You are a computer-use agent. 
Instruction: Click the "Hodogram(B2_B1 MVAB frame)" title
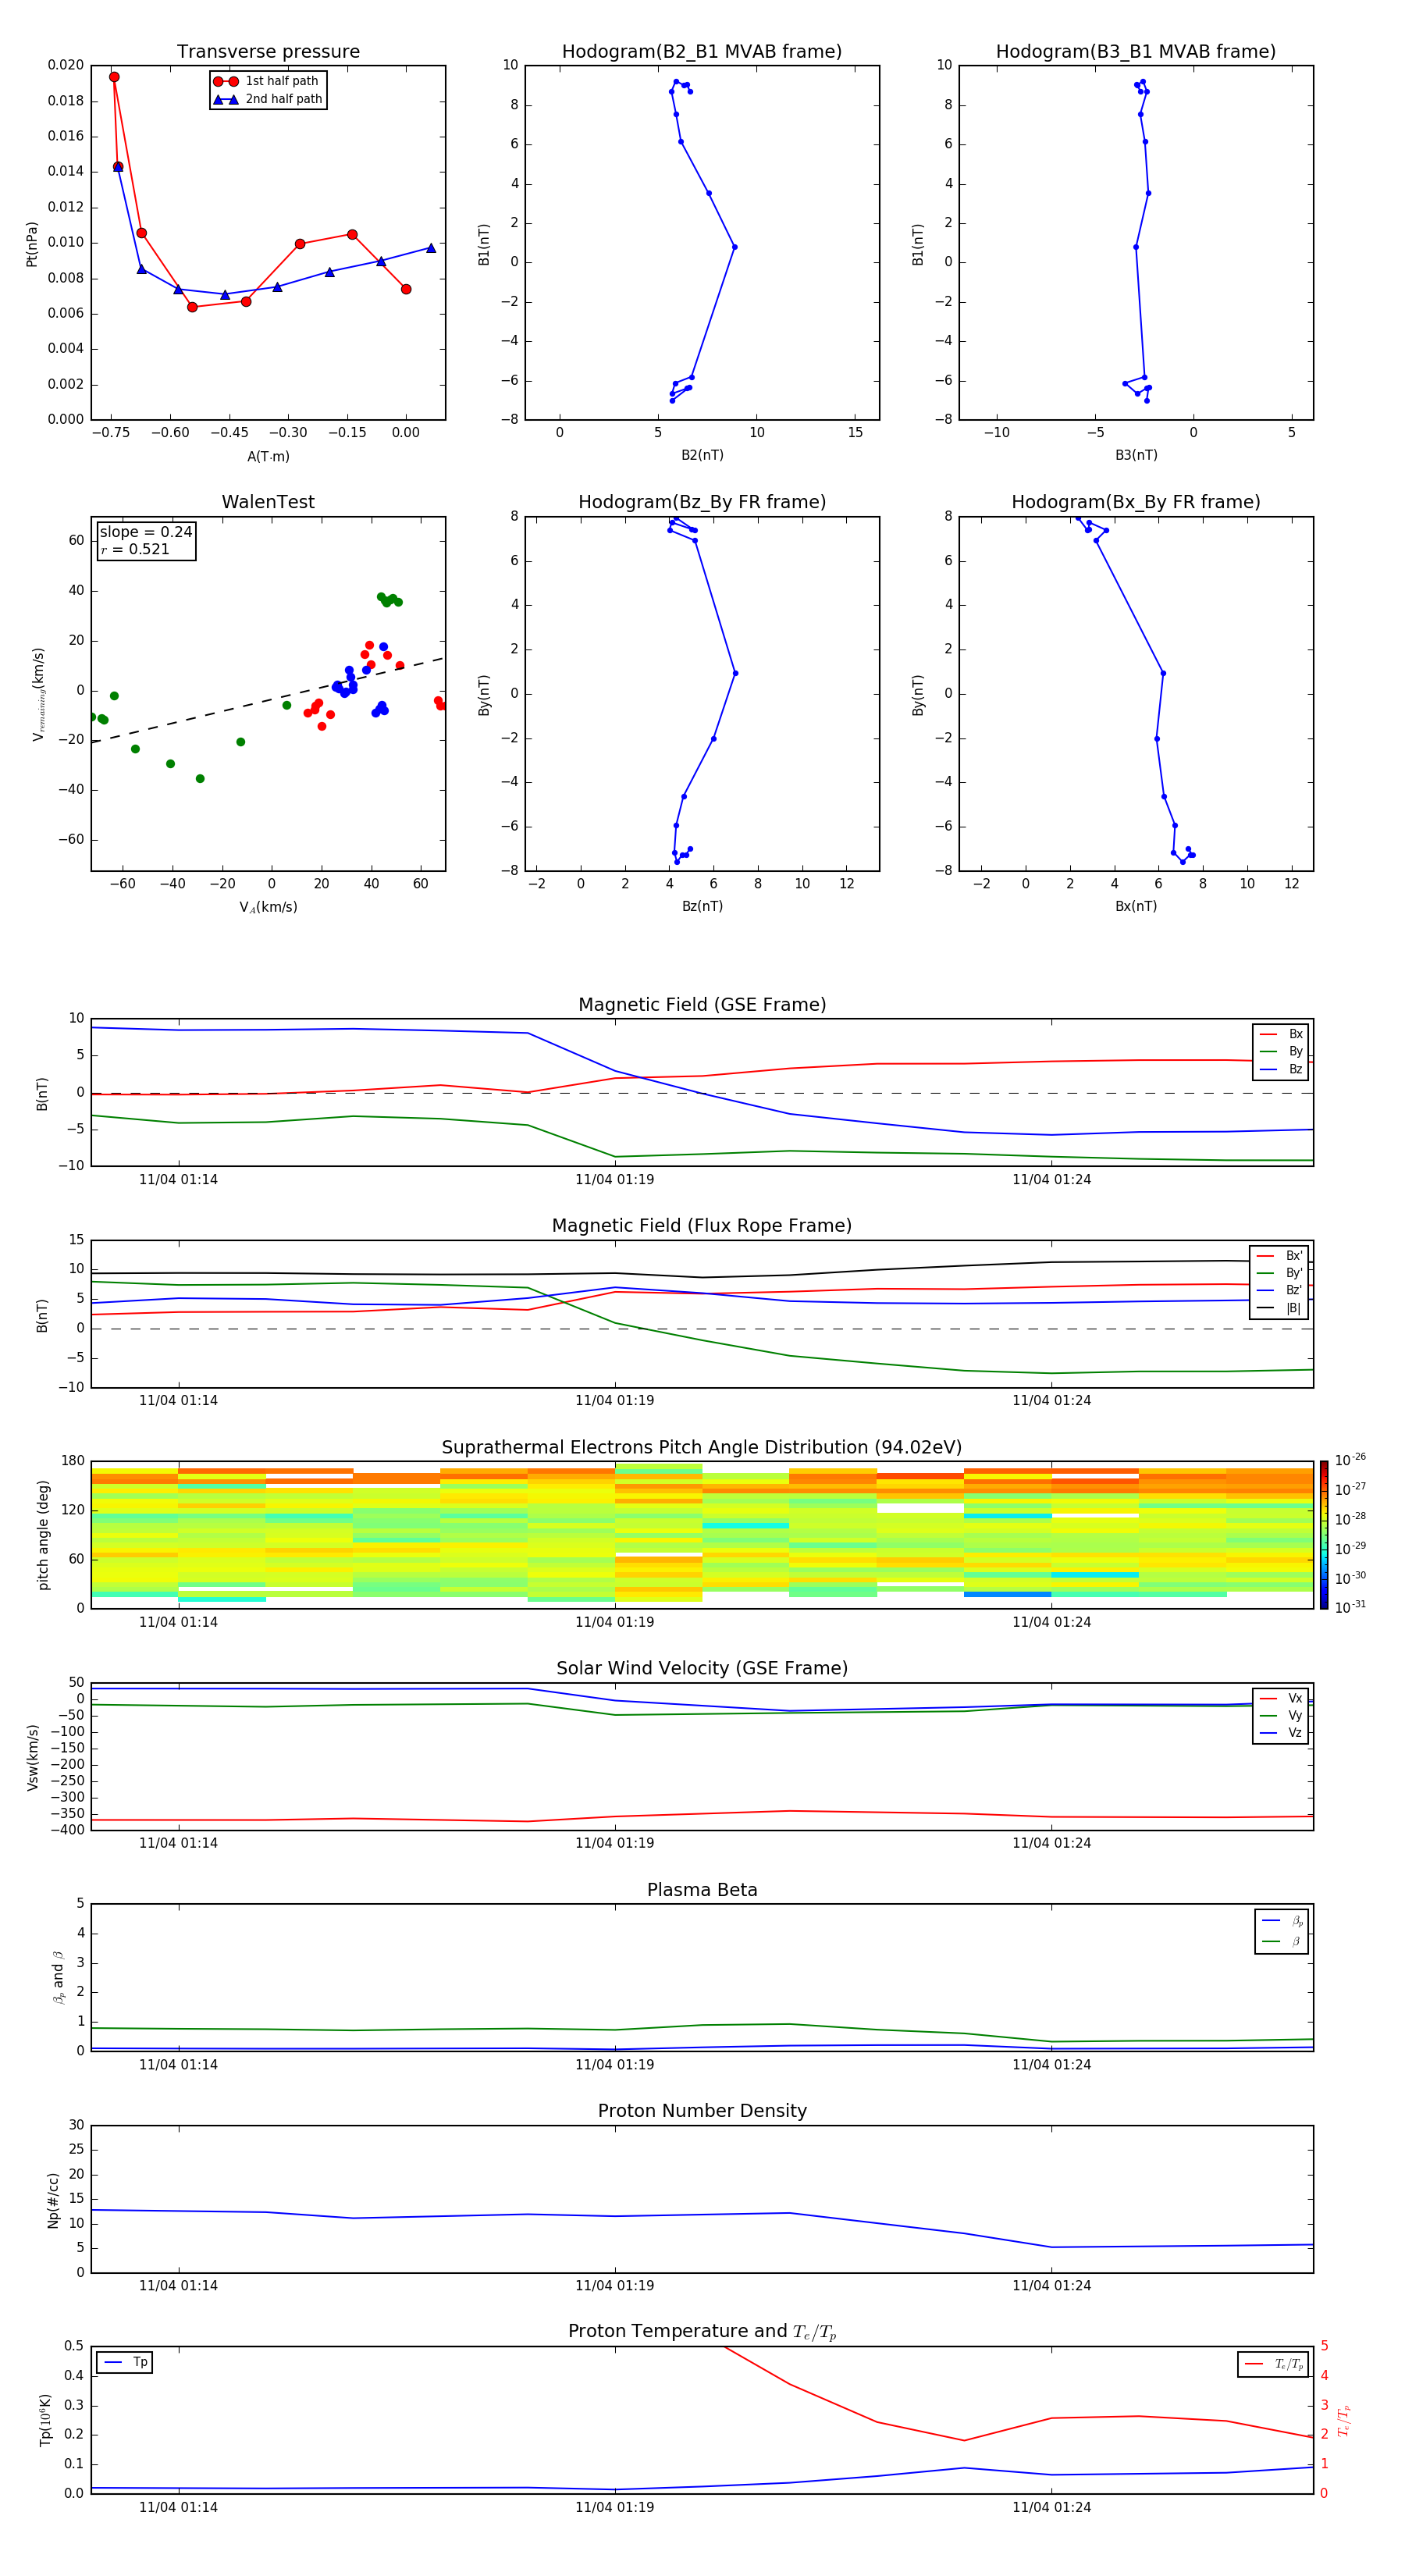point(702,52)
